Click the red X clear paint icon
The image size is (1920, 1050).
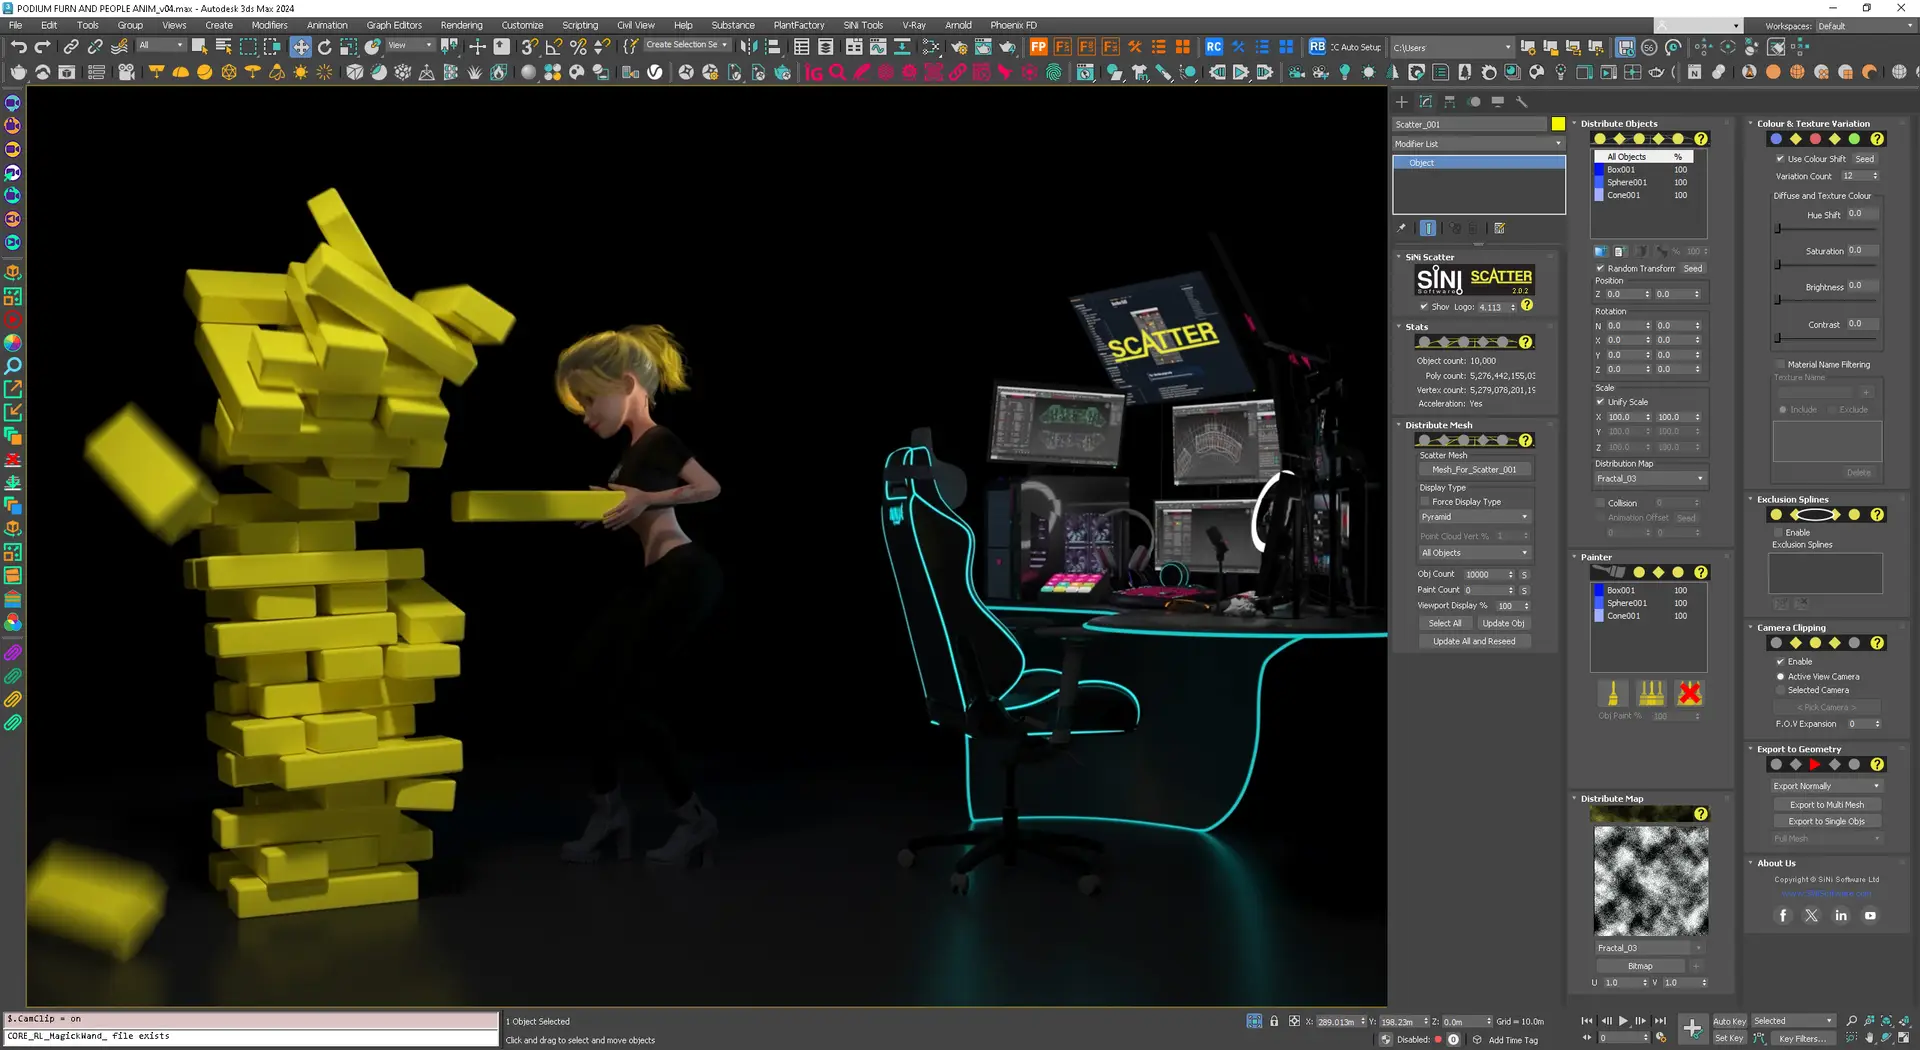pos(1690,693)
